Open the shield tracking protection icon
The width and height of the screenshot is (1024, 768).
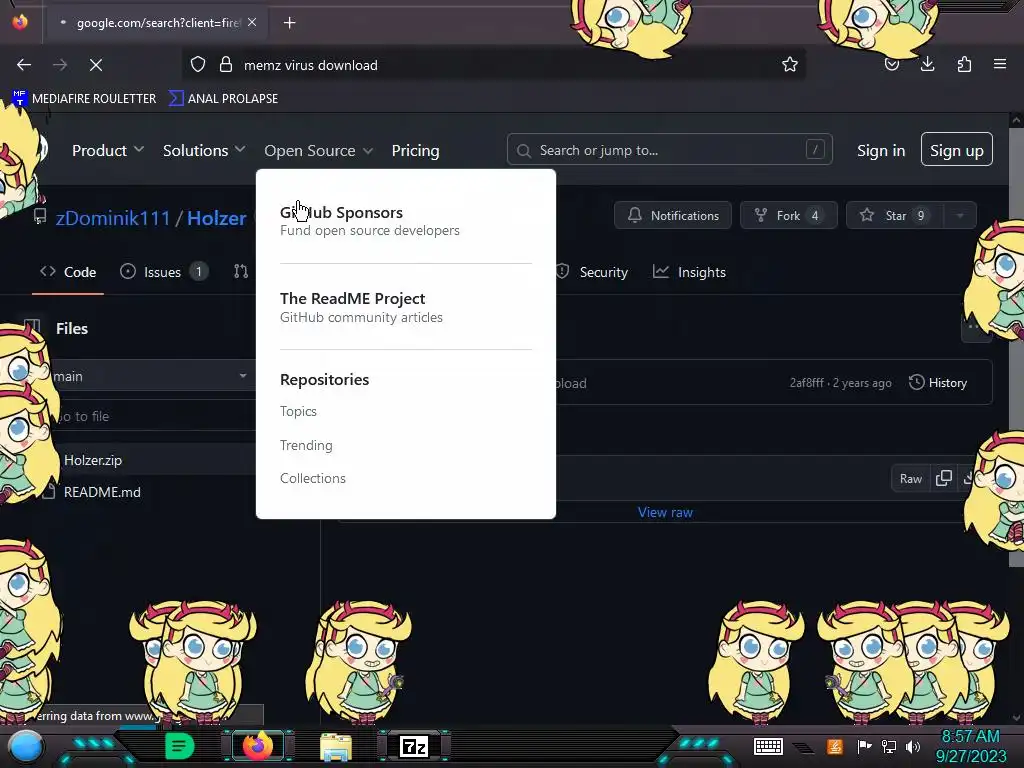coord(198,65)
